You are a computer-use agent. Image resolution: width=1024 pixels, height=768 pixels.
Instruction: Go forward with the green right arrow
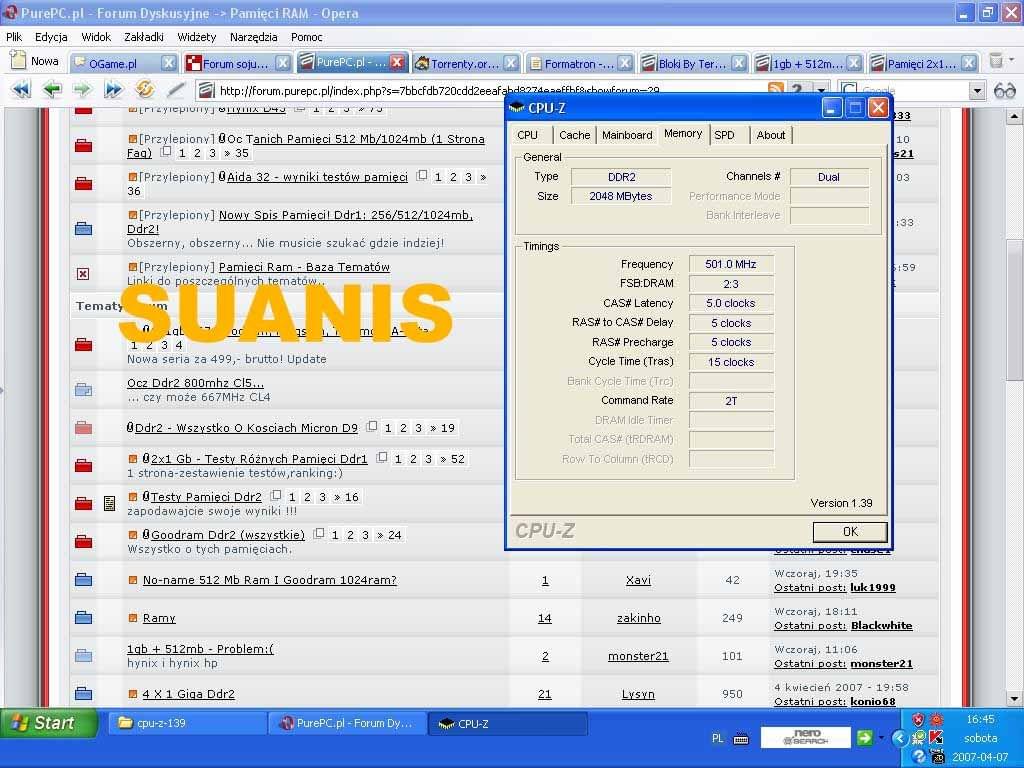82,89
